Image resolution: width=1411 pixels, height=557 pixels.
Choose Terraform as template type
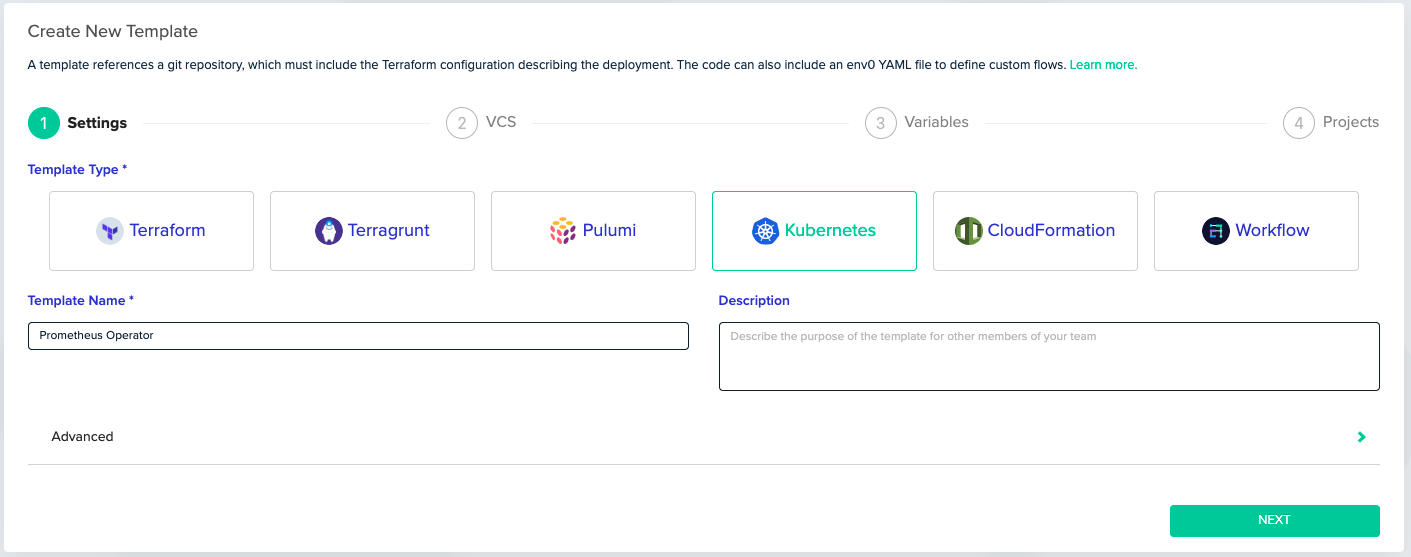coord(151,231)
